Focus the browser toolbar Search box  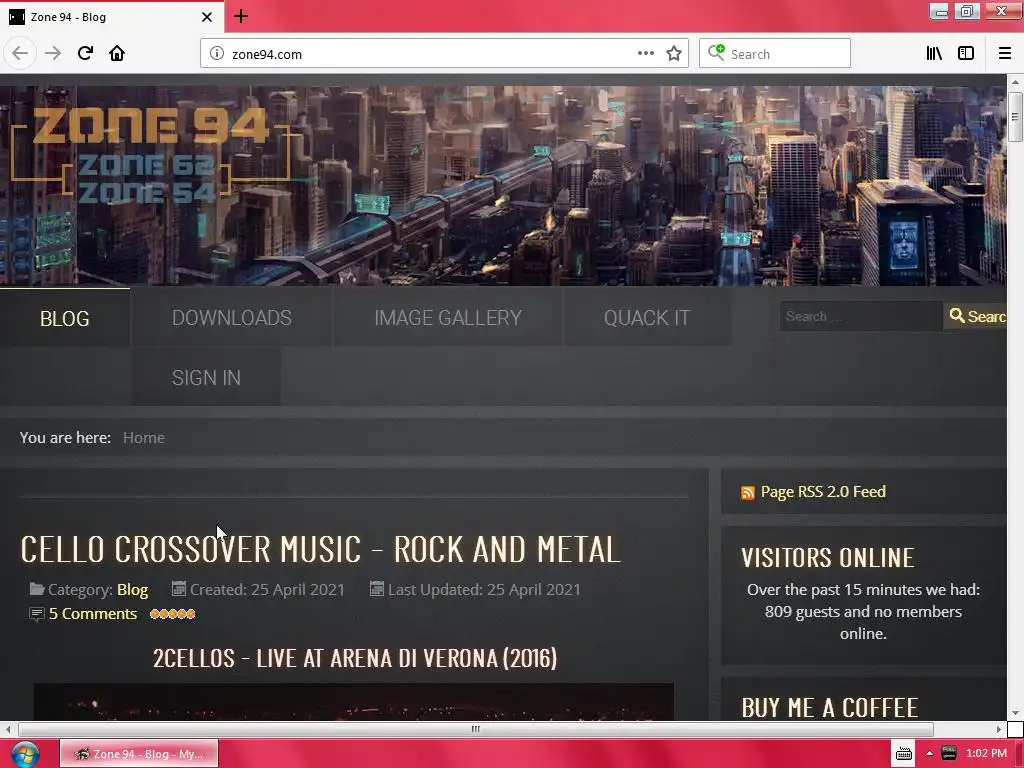click(x=775, y=54)
